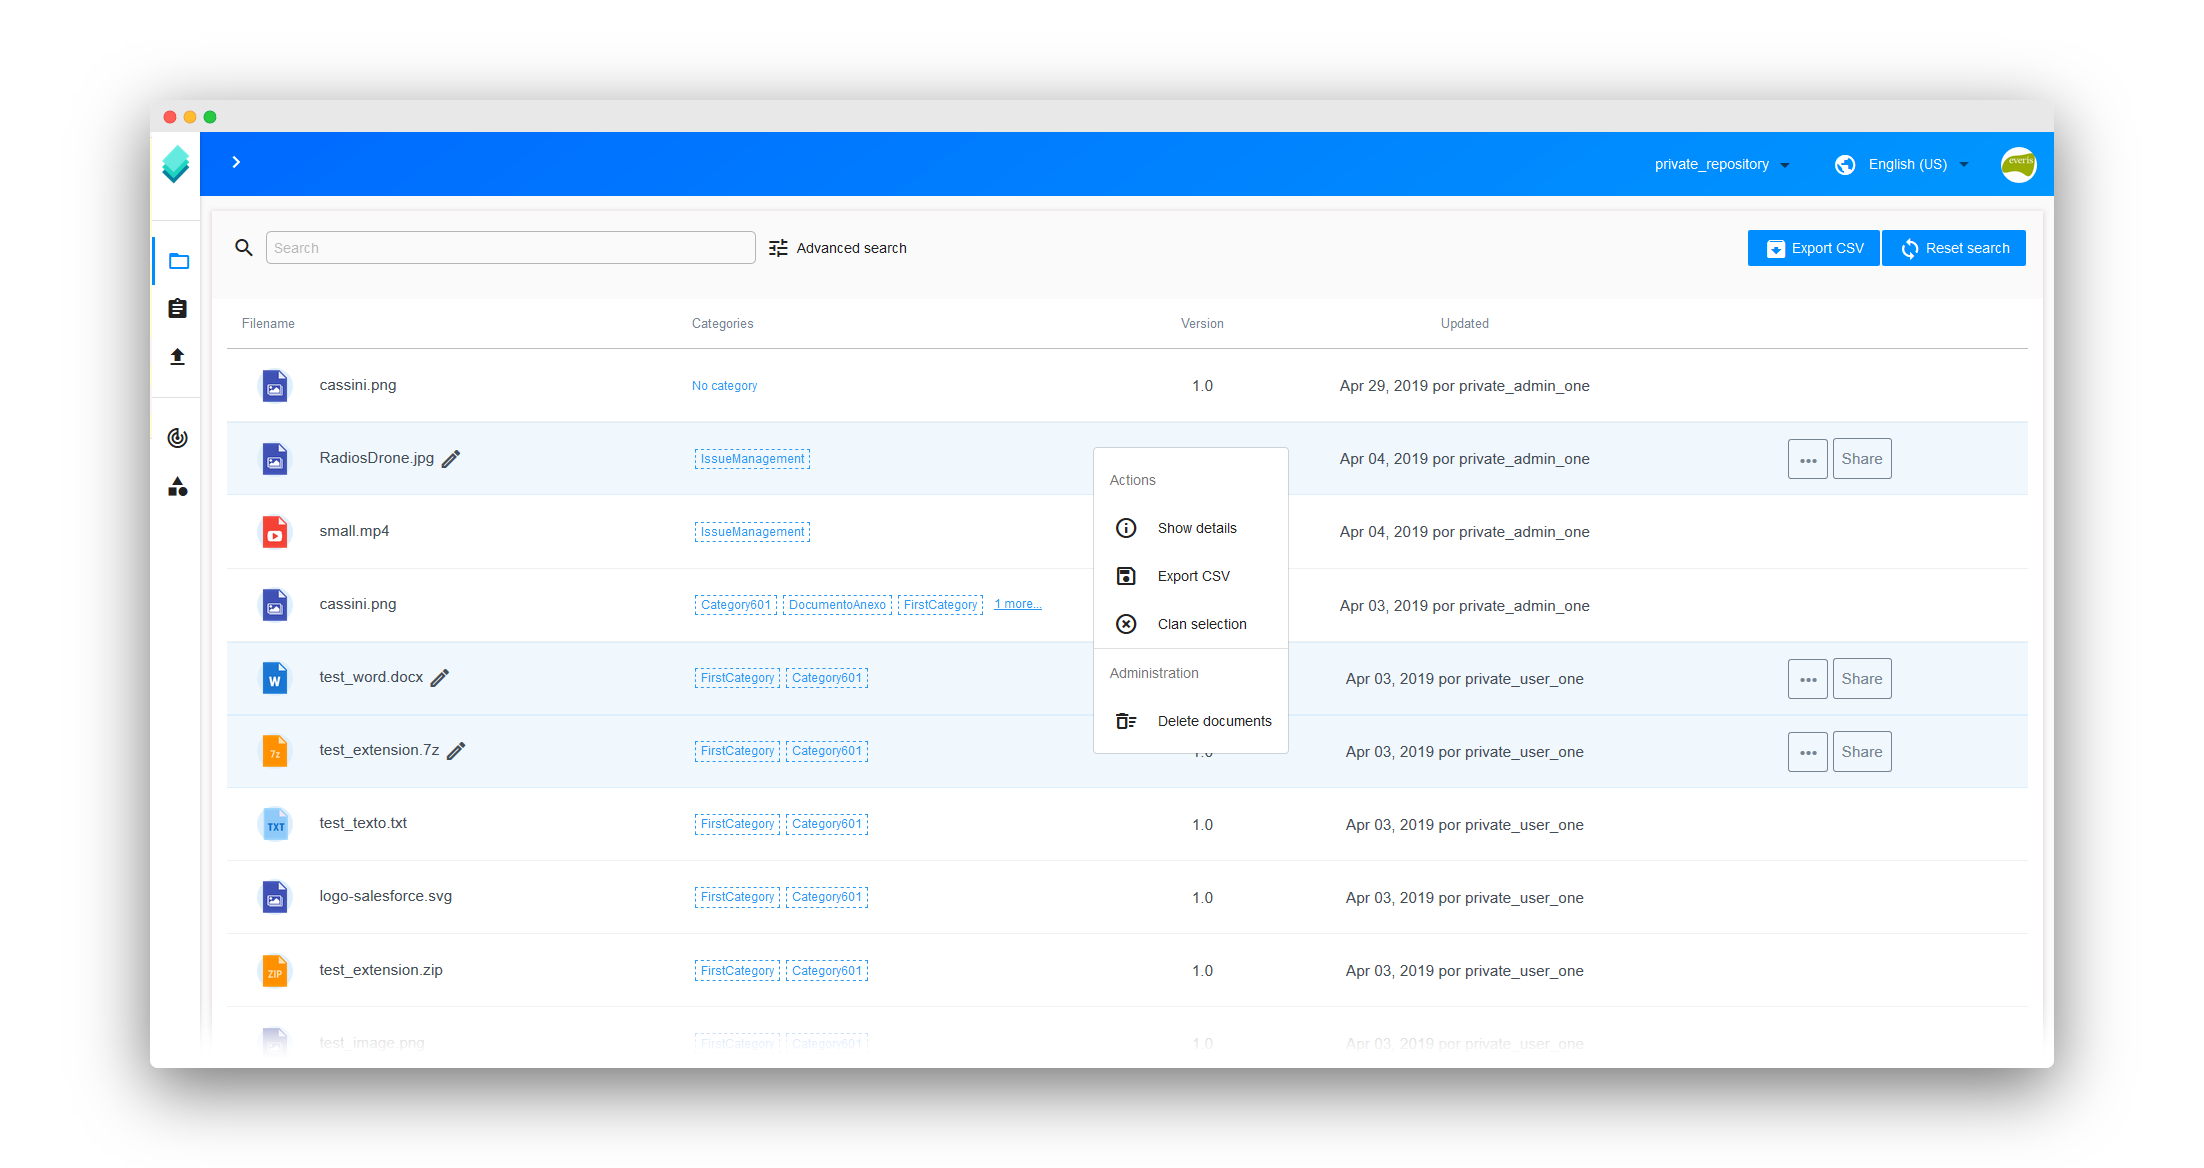This screenshot has width=2204, height=1168.
Task: Select Show details from Actions menu
Action: click(x=1196, y=528)
